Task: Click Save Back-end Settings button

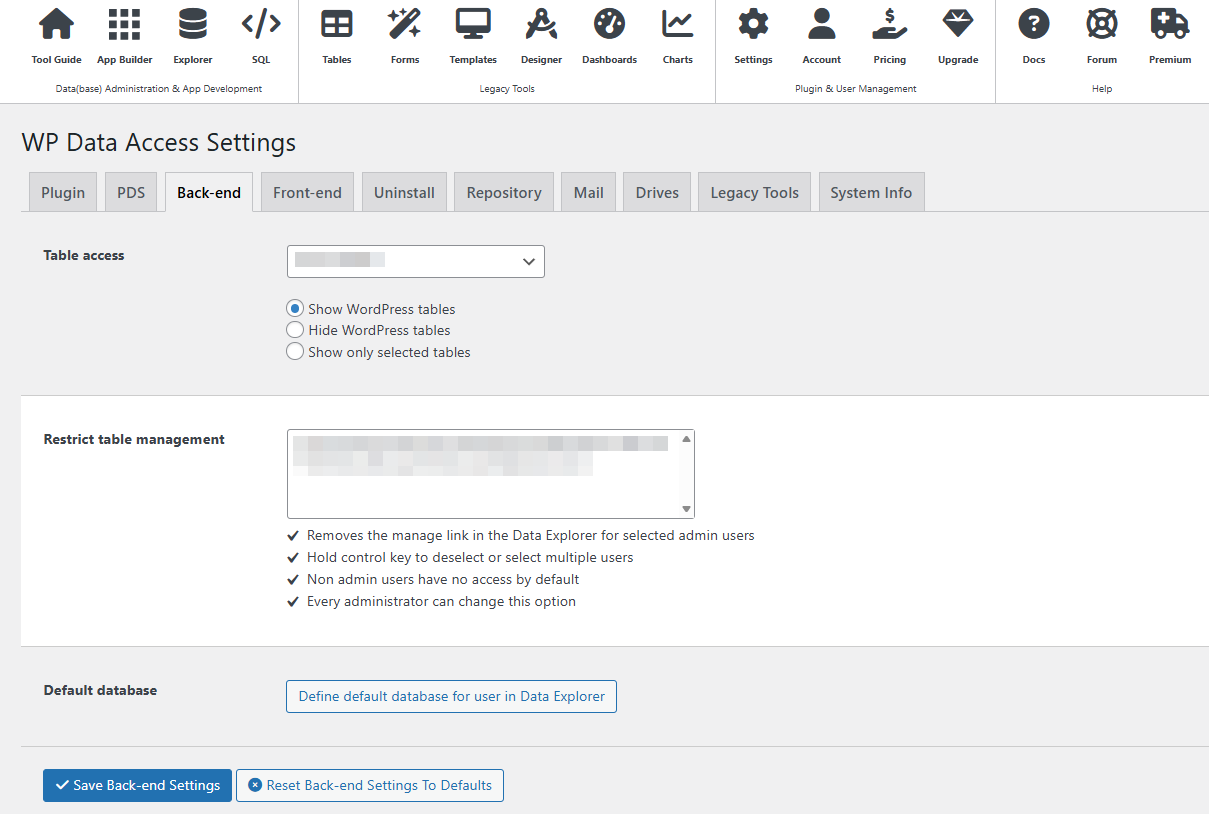Action: pyautogui.click(x=137, y=785)
